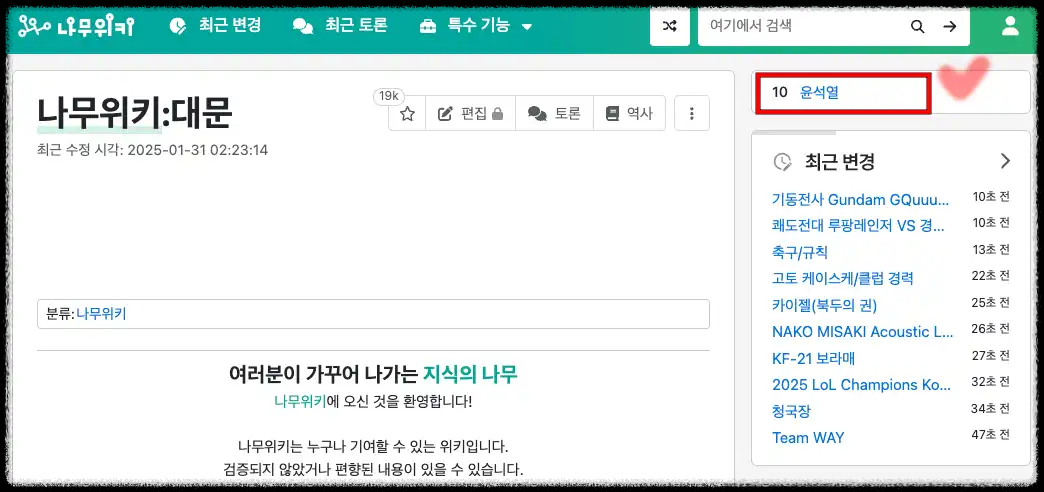Open the user profile icon
Viewport: 1044px width, 492px height.
click(x=1010, y=27)
